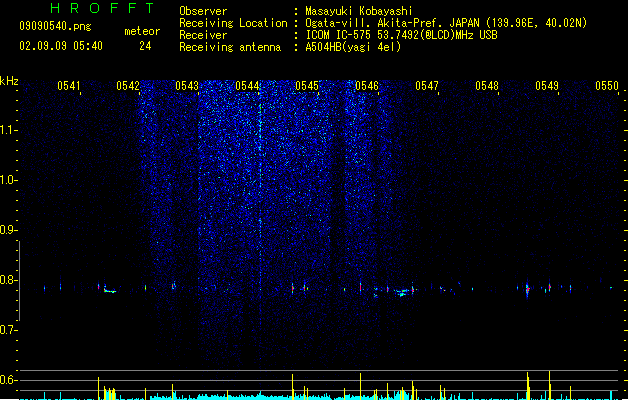Click the 0549 time marker

[x=547, y=85]
